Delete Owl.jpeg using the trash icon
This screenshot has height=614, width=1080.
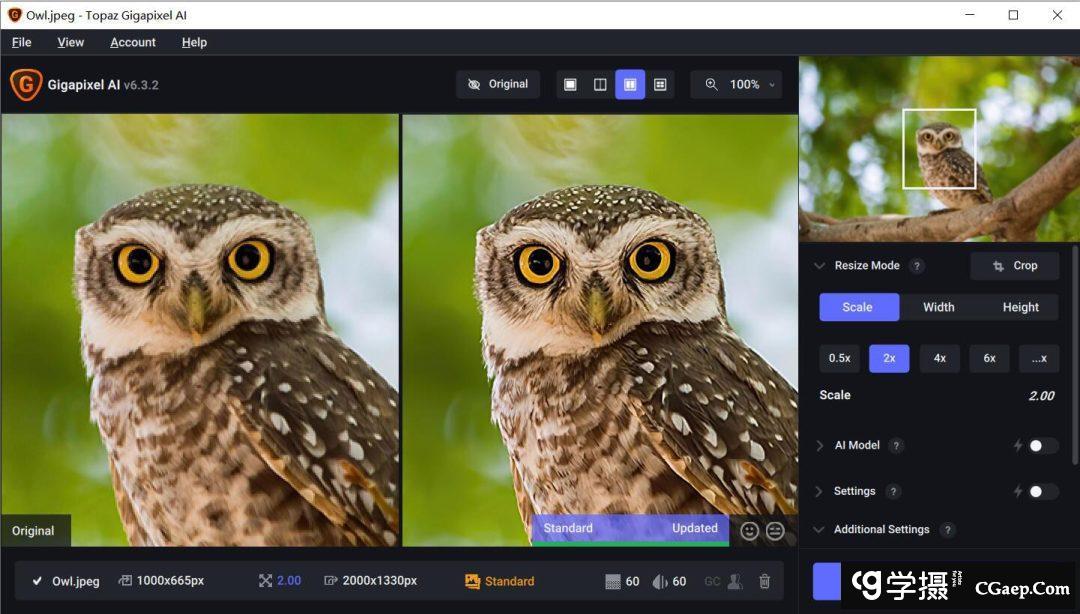pyautogui.click(x=765, y=581)
